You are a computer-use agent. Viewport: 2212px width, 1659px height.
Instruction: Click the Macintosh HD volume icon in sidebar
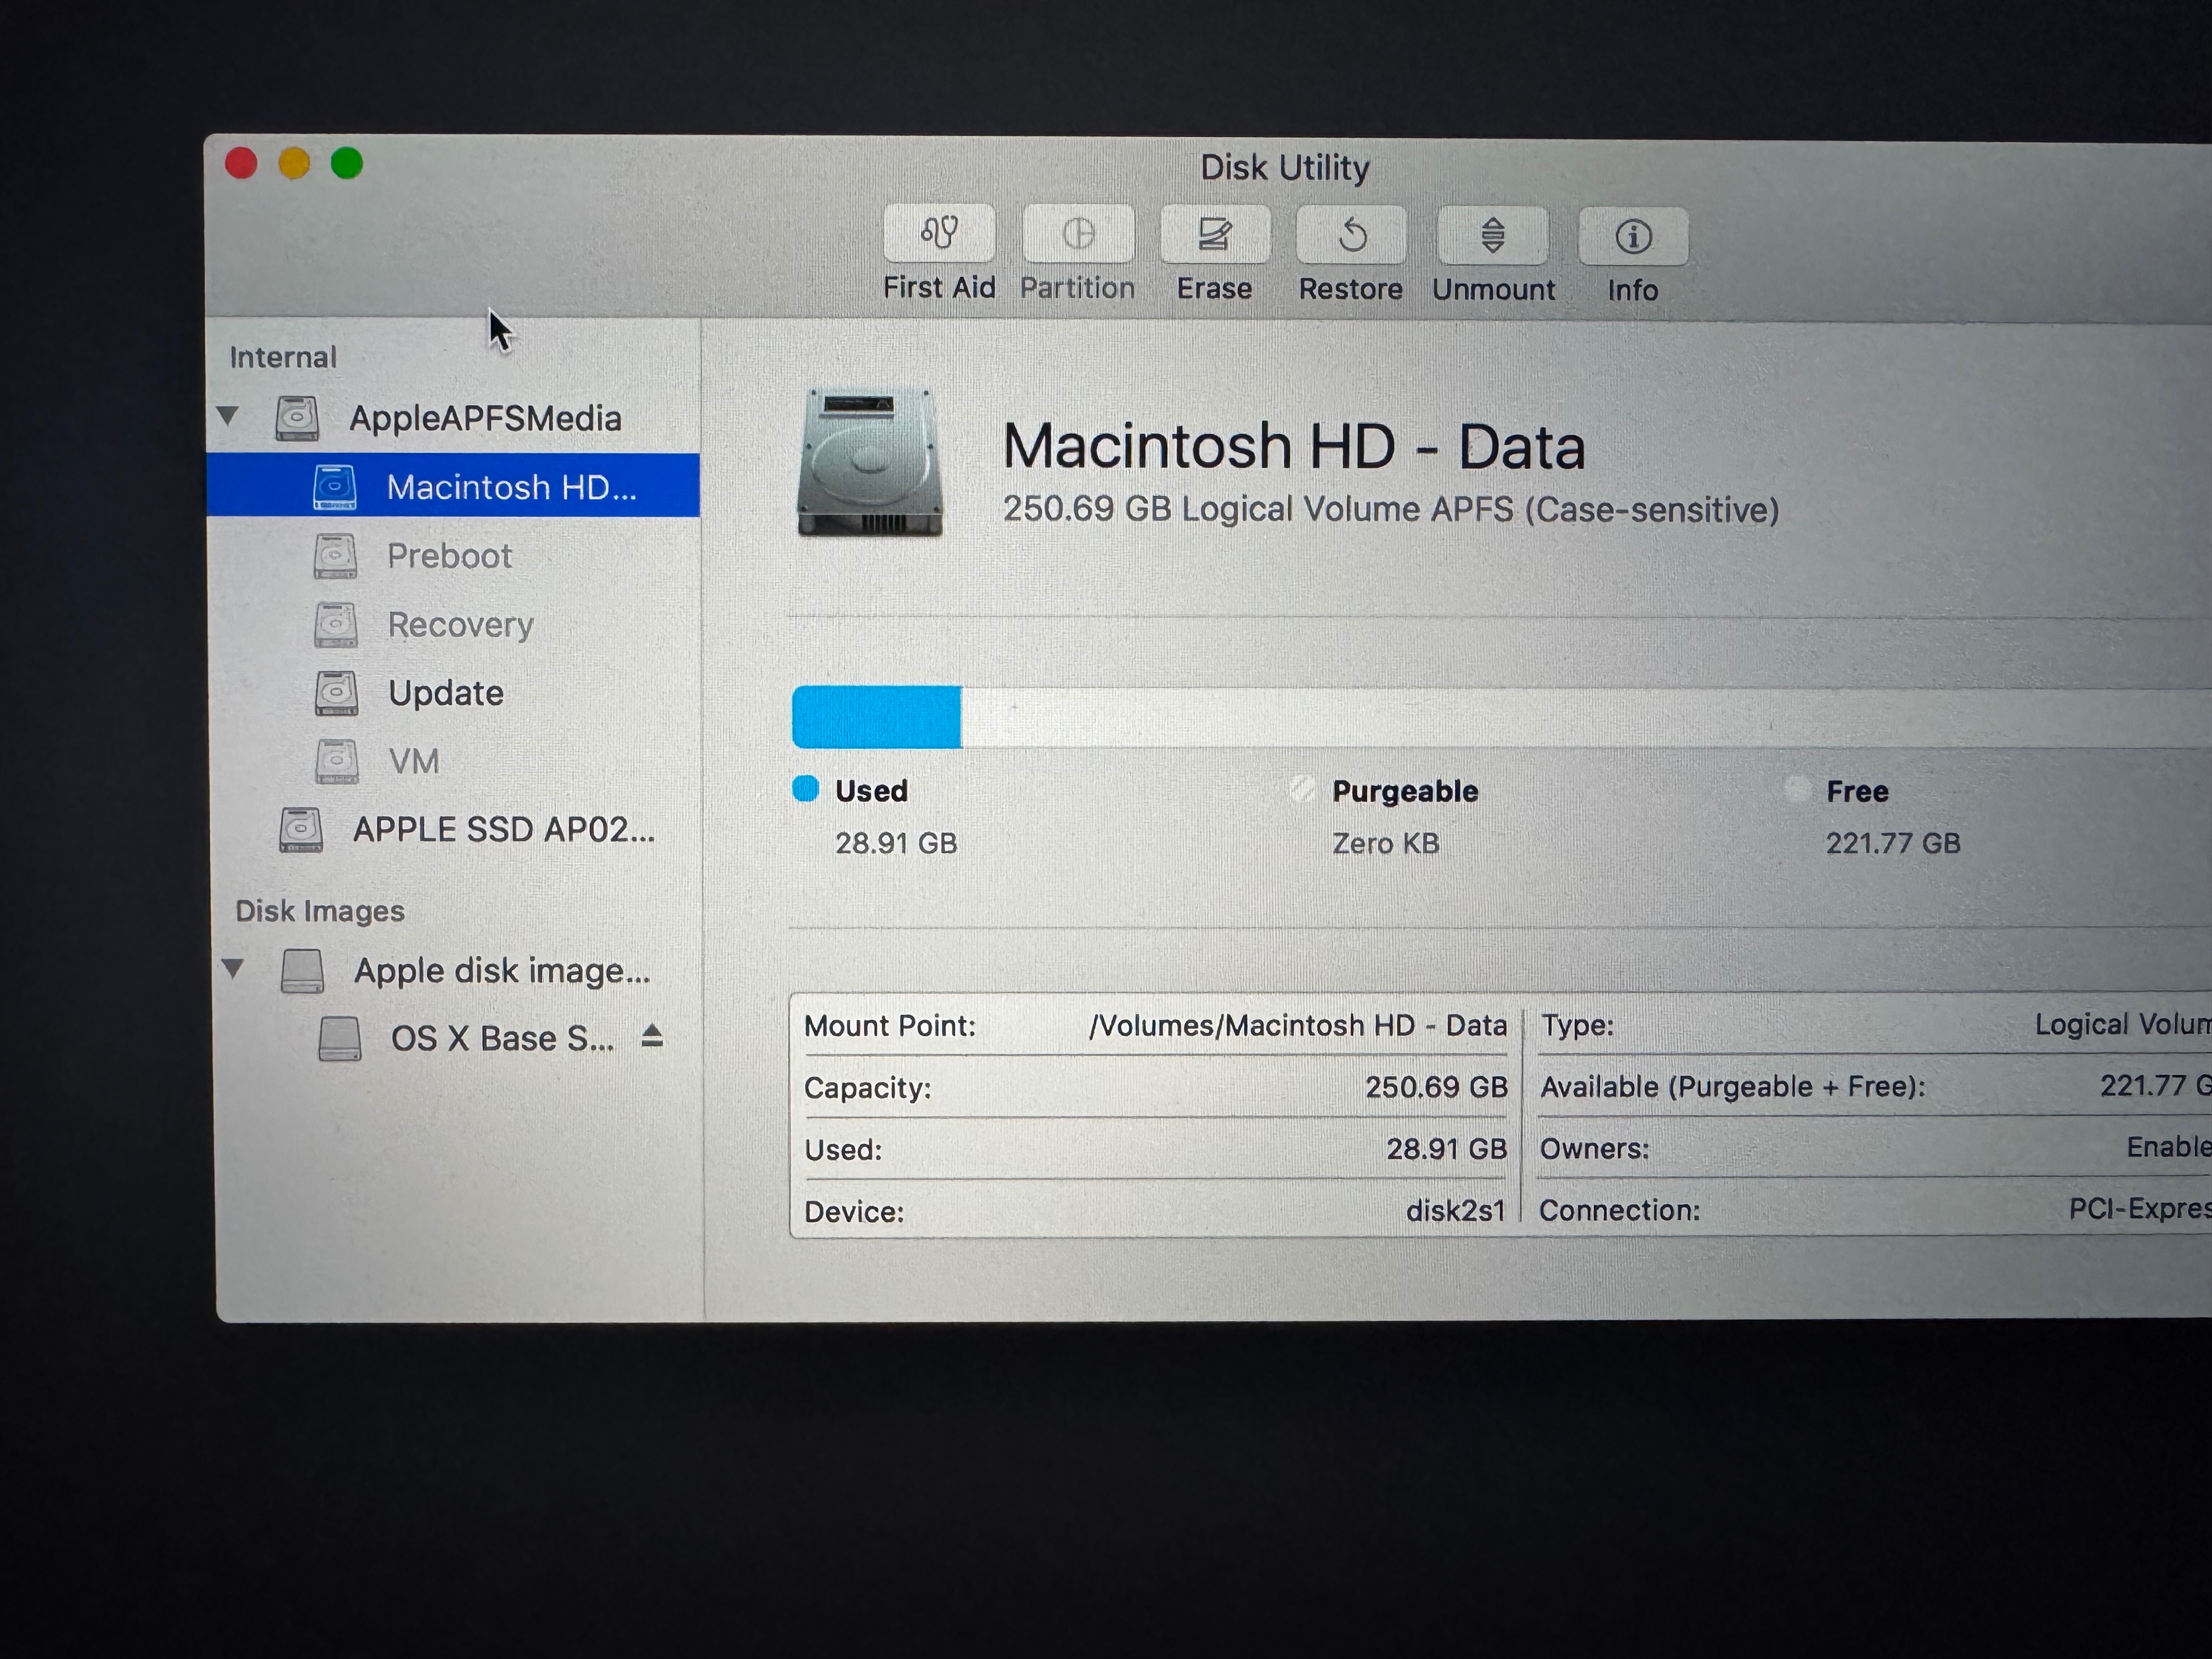pyautogui.click(x=335, y=487)
